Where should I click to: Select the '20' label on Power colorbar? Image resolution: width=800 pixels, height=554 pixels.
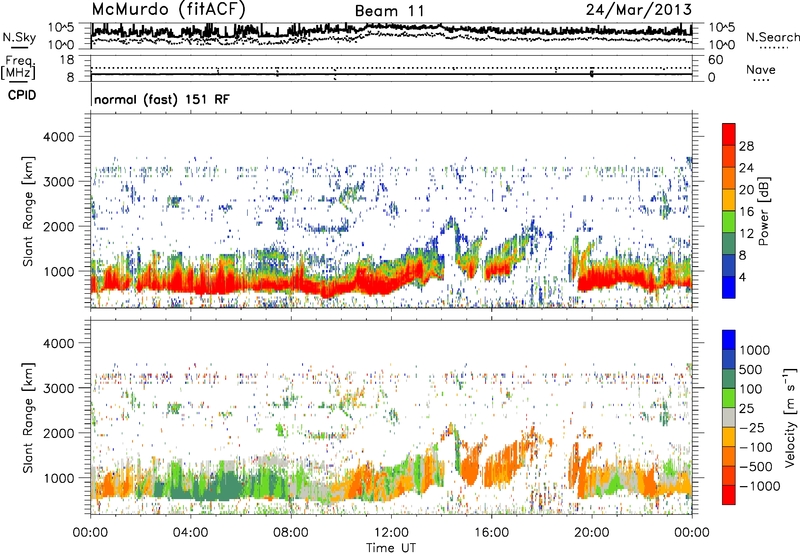tap(746, 190)
